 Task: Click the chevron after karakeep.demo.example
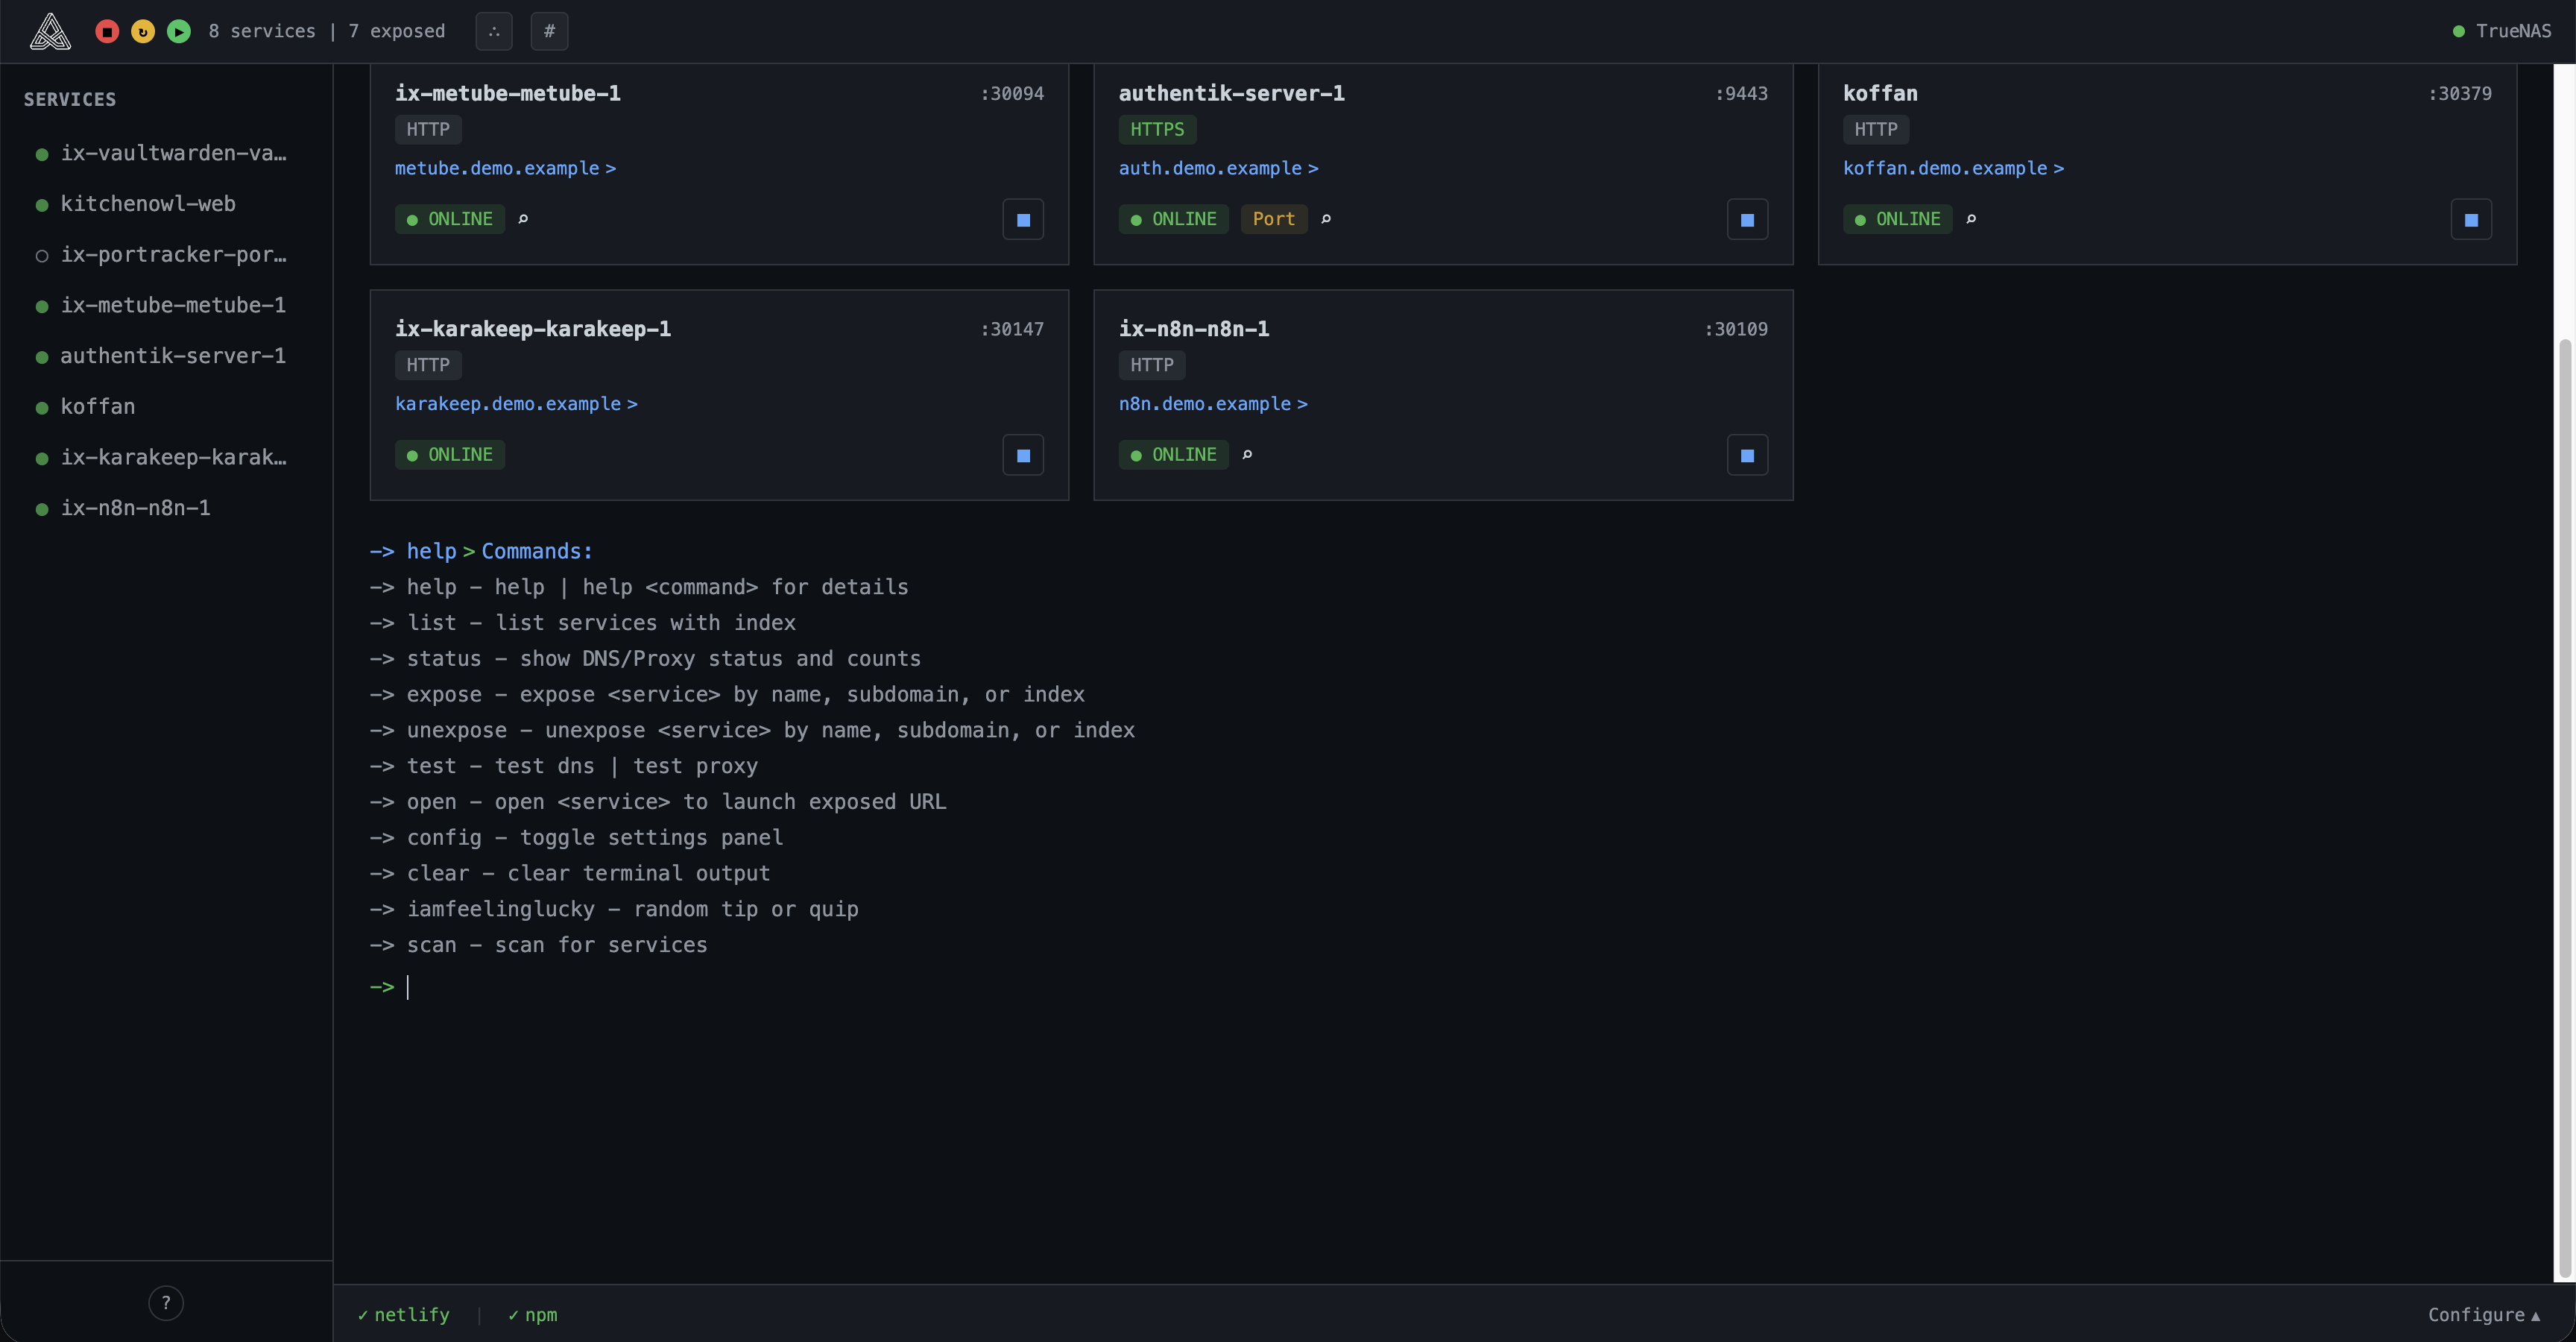[x=632, y=404]
